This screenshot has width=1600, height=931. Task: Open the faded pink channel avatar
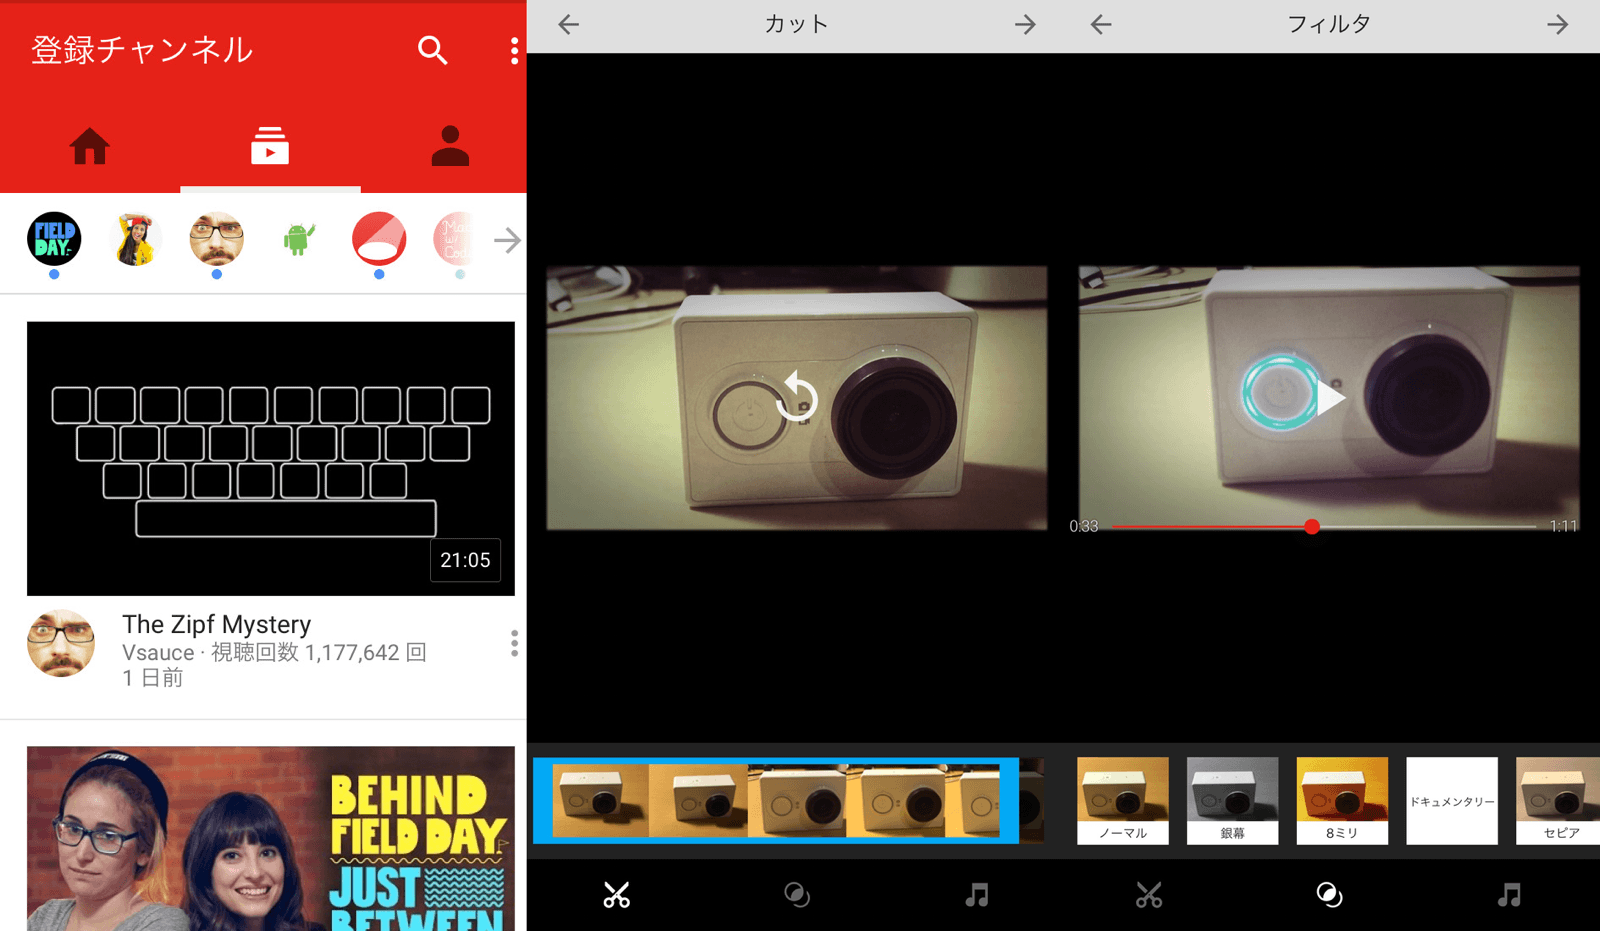click(x=453, y=239)
